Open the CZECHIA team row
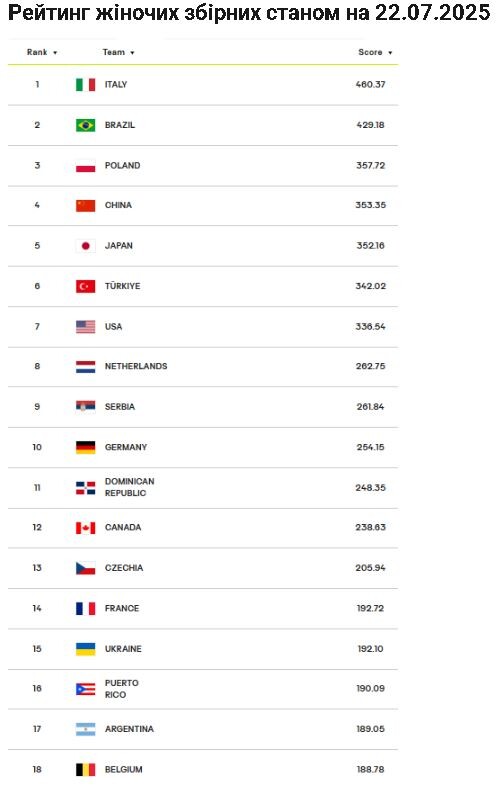 [x=203, y=568]
